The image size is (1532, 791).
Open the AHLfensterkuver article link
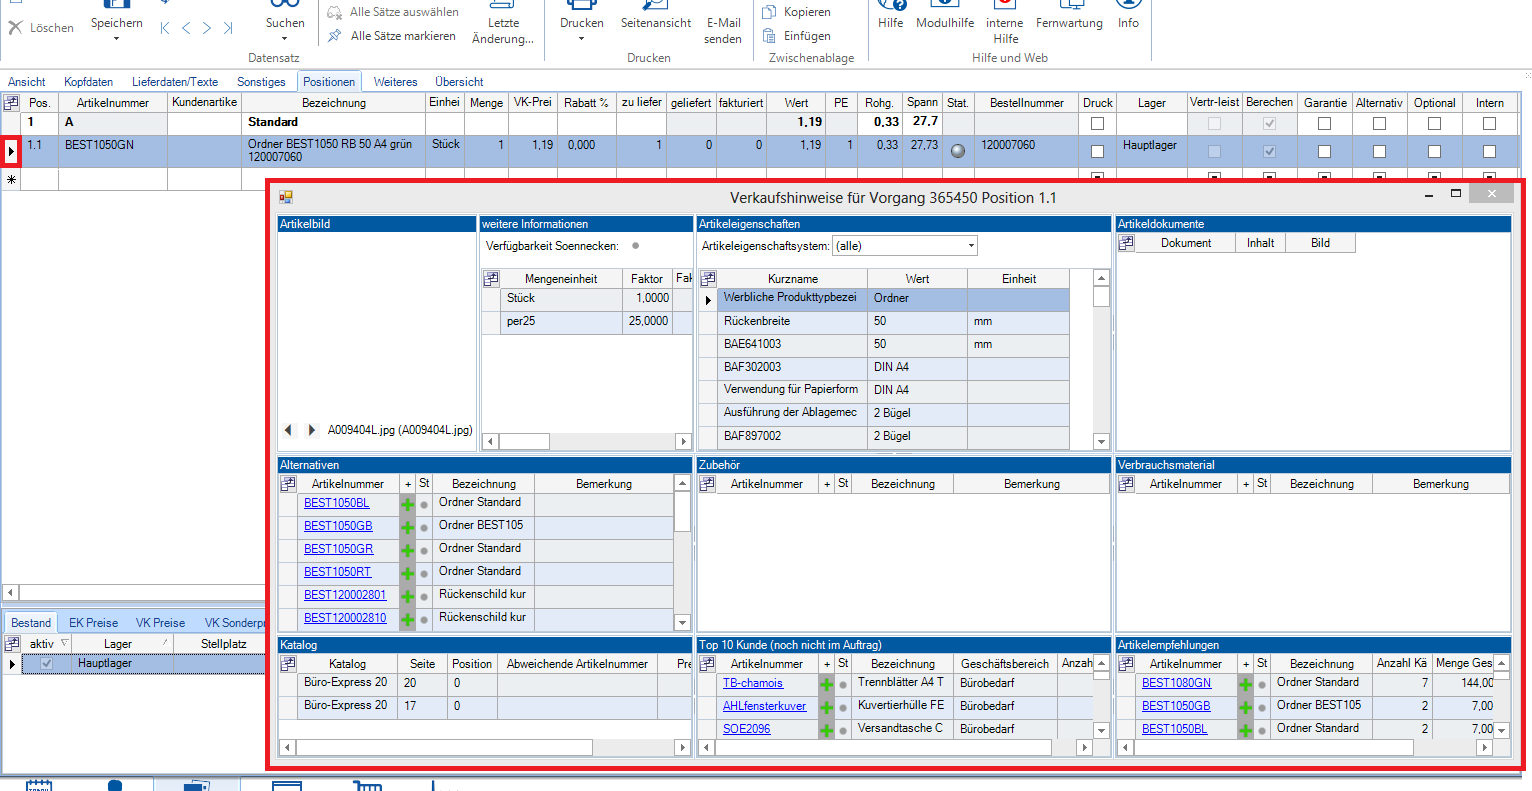764,706
